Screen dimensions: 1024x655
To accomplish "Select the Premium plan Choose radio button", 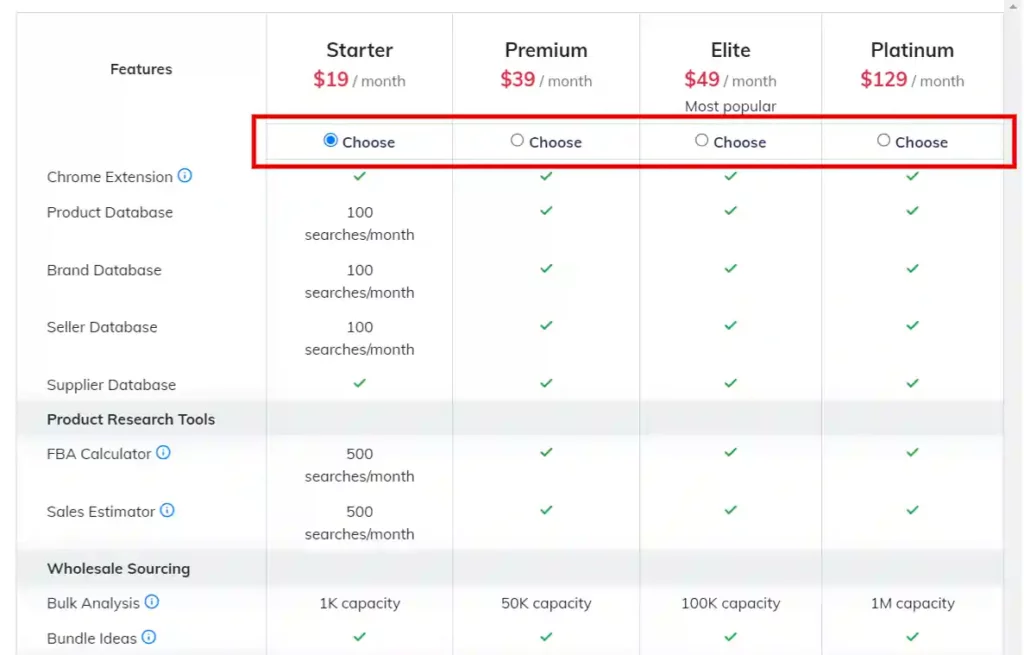I will click(516, 141).
